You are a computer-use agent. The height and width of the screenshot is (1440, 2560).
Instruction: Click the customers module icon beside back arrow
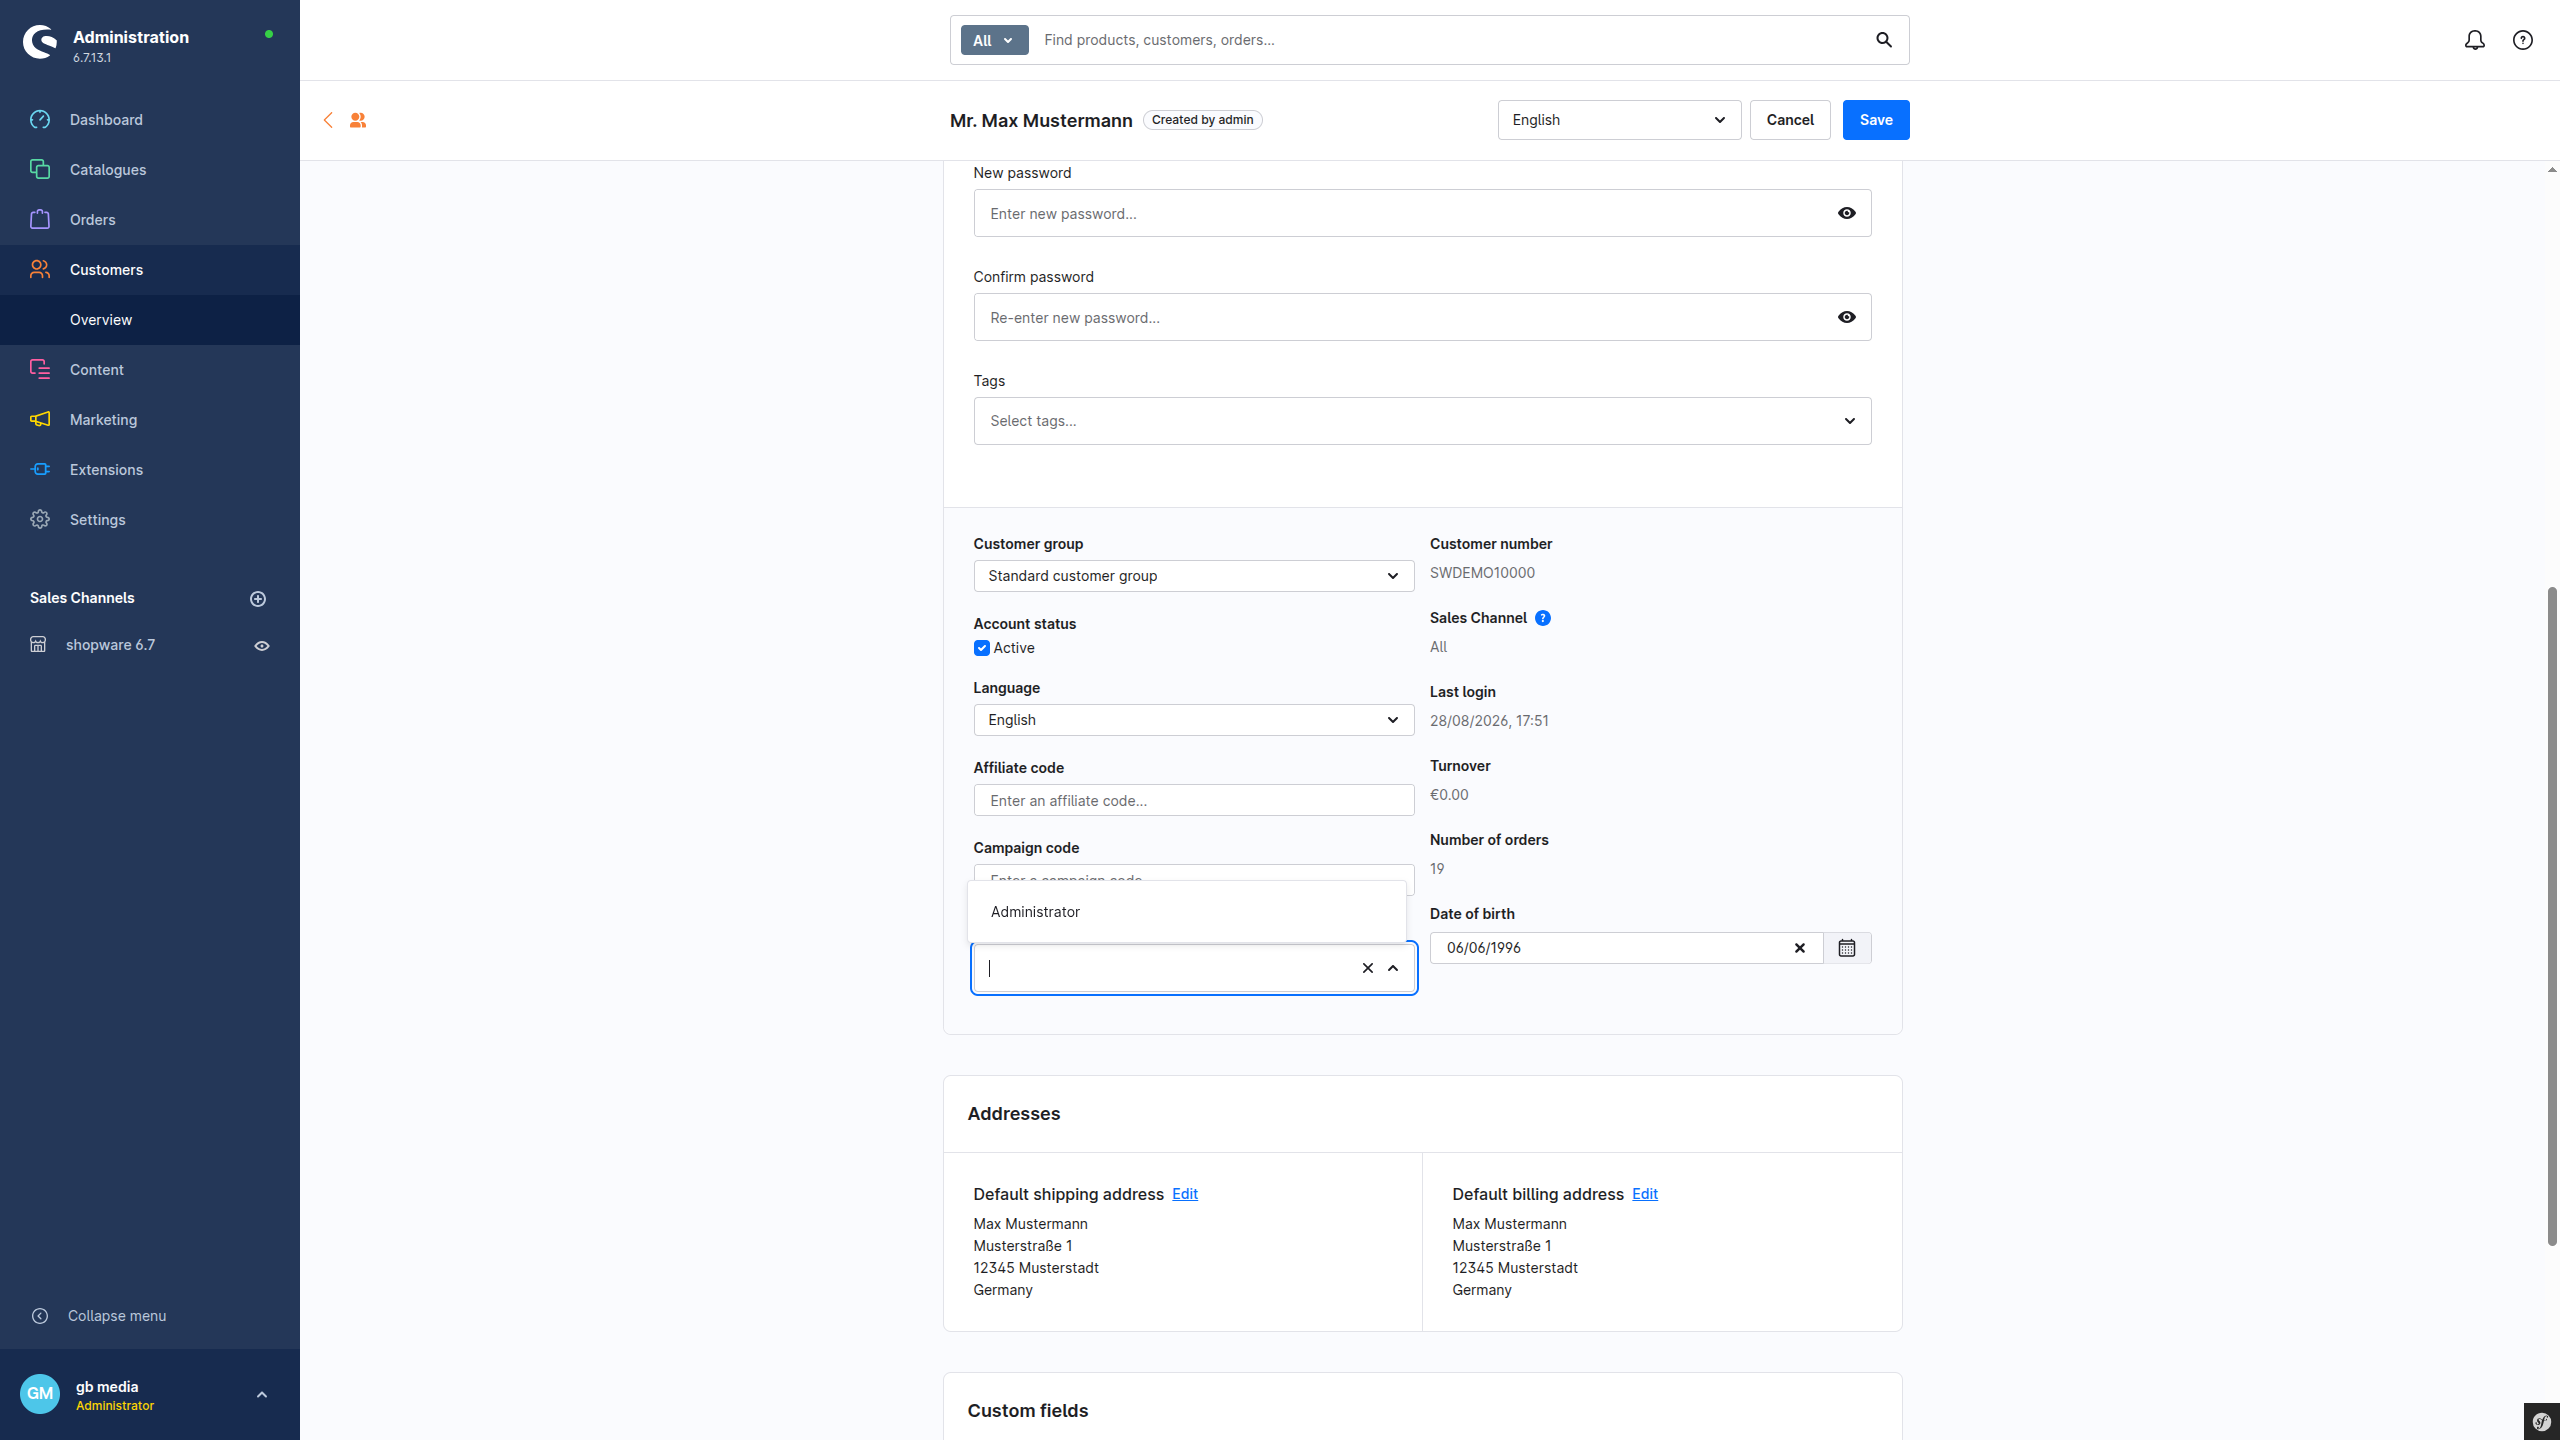pos(358,120)
